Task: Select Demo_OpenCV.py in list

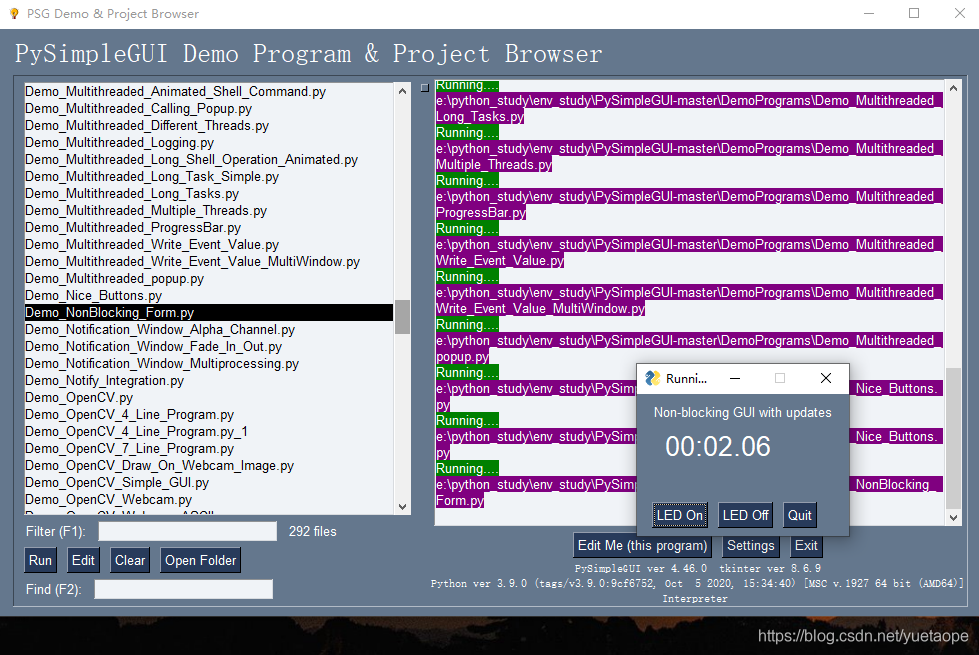Action: tap(209, 398)
